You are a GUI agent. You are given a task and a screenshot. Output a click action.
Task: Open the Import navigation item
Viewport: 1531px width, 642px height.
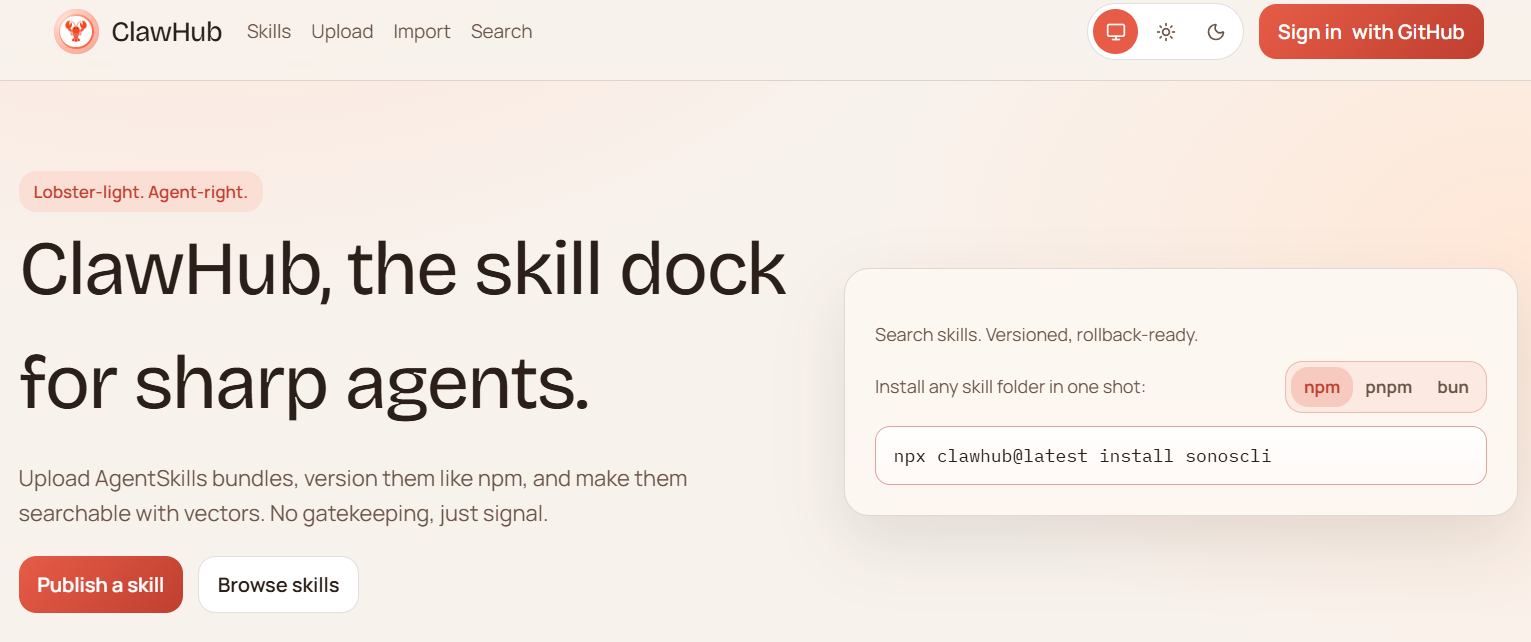click(x=421, y=32)
